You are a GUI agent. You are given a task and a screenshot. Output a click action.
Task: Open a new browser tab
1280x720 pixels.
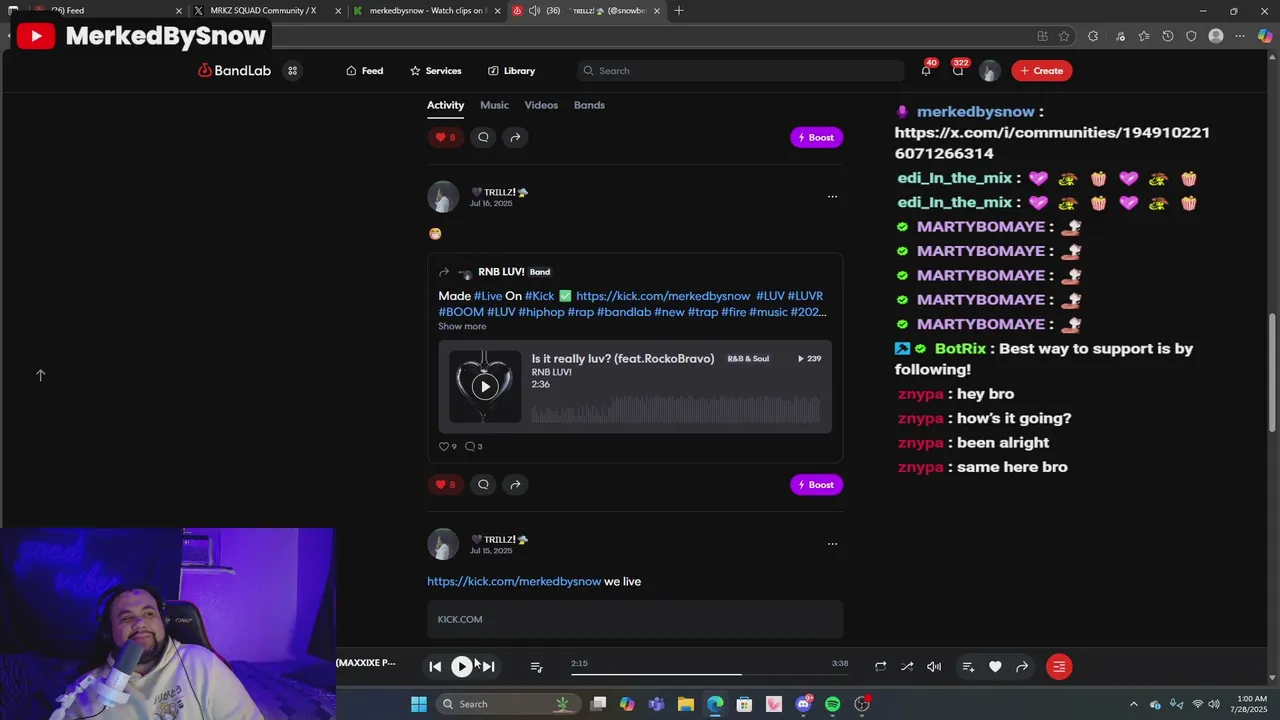tap(679, 11)
